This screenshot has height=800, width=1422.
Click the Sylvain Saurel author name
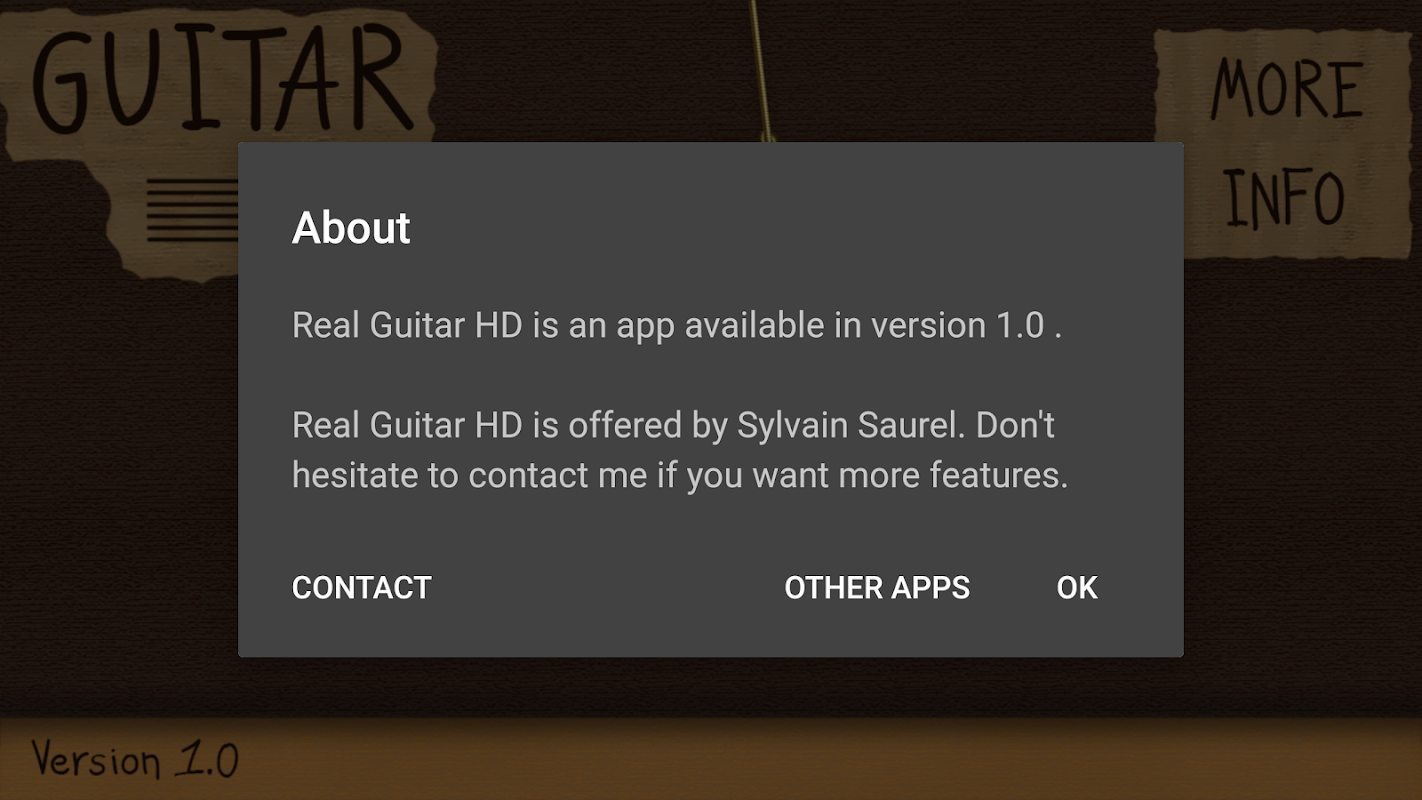(x=850, y=426)
